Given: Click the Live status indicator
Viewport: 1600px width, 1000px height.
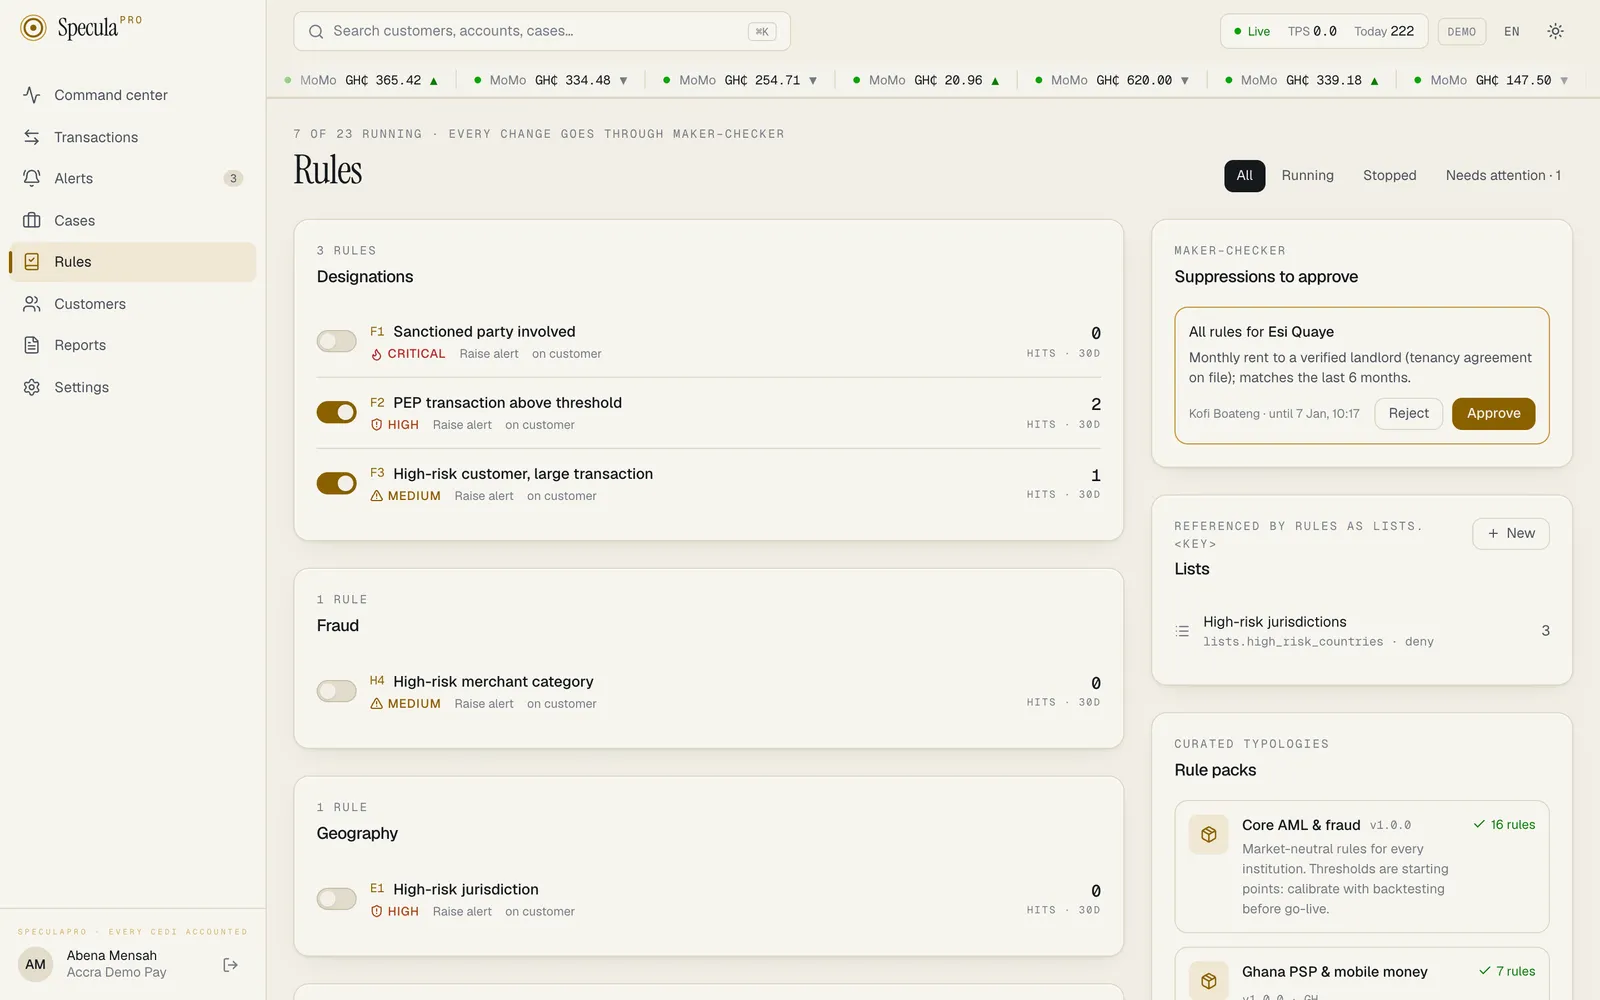Looking at the screenshot, I should 1251,32.
